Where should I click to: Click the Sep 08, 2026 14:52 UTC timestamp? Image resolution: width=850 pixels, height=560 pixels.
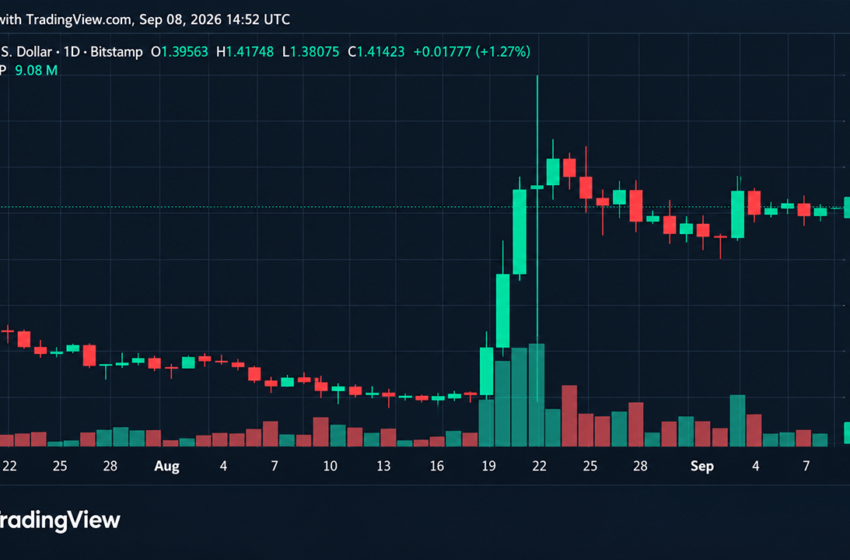coord(215,20)
